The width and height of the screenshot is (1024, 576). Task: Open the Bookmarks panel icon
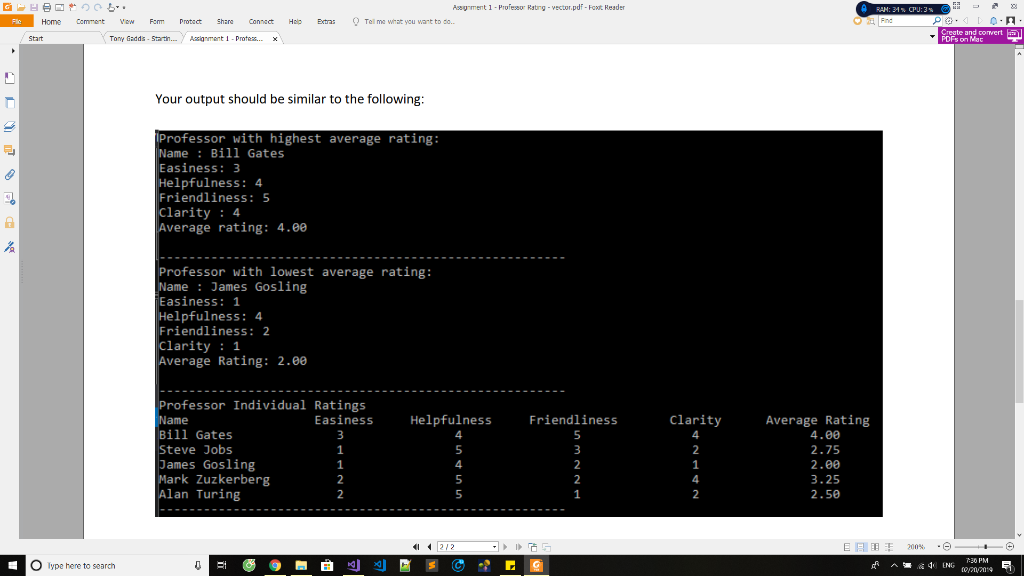pyautogui.click(x=10, y=78)
